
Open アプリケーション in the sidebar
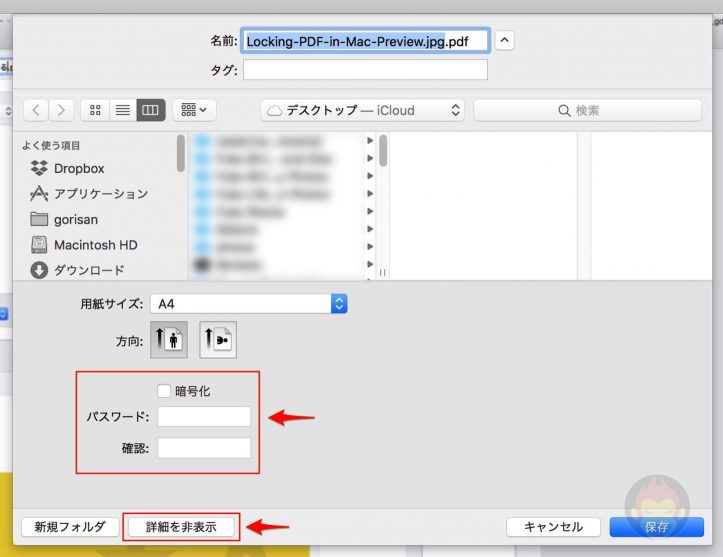click(x=89, y=194)
